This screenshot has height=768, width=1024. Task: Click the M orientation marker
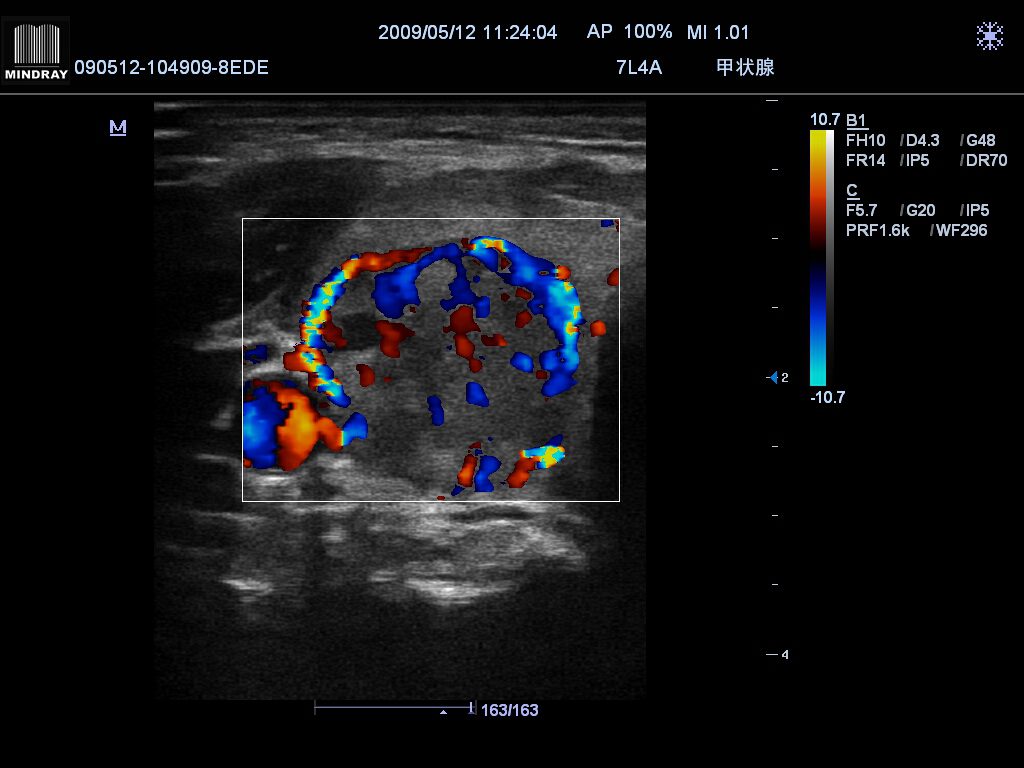[x=118, y=128]
